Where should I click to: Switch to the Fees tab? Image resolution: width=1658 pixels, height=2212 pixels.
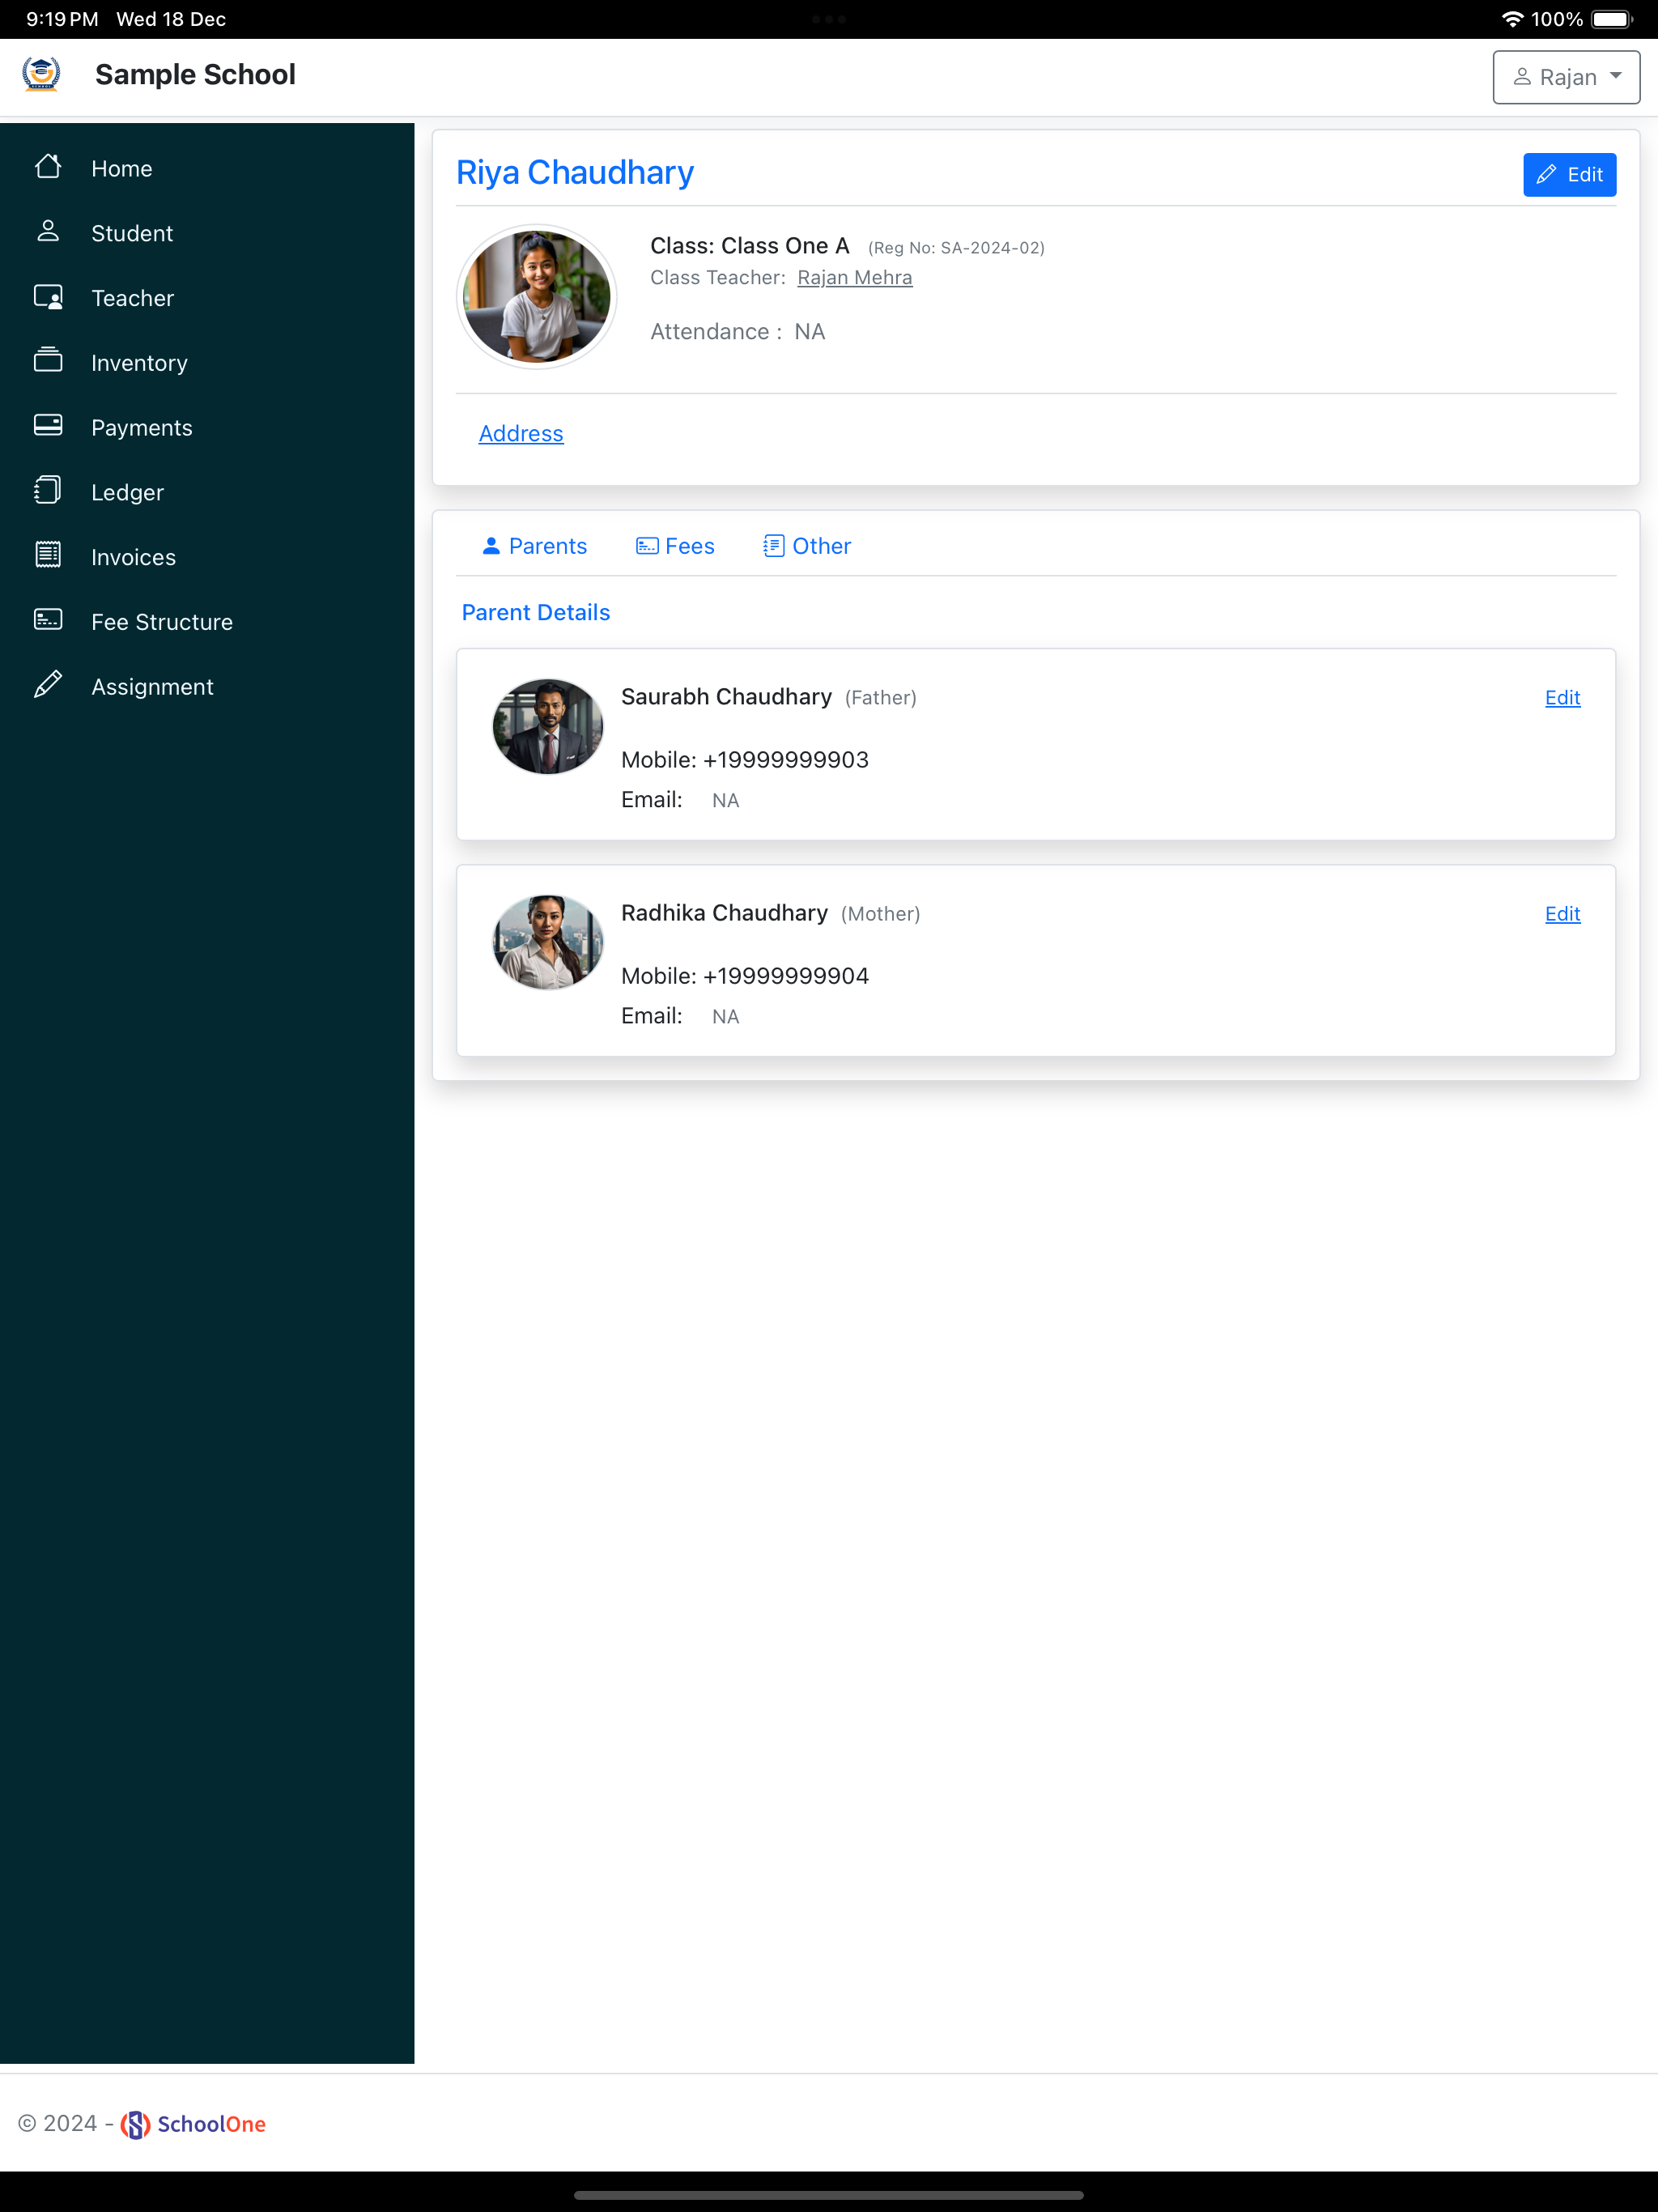point(676,546)
